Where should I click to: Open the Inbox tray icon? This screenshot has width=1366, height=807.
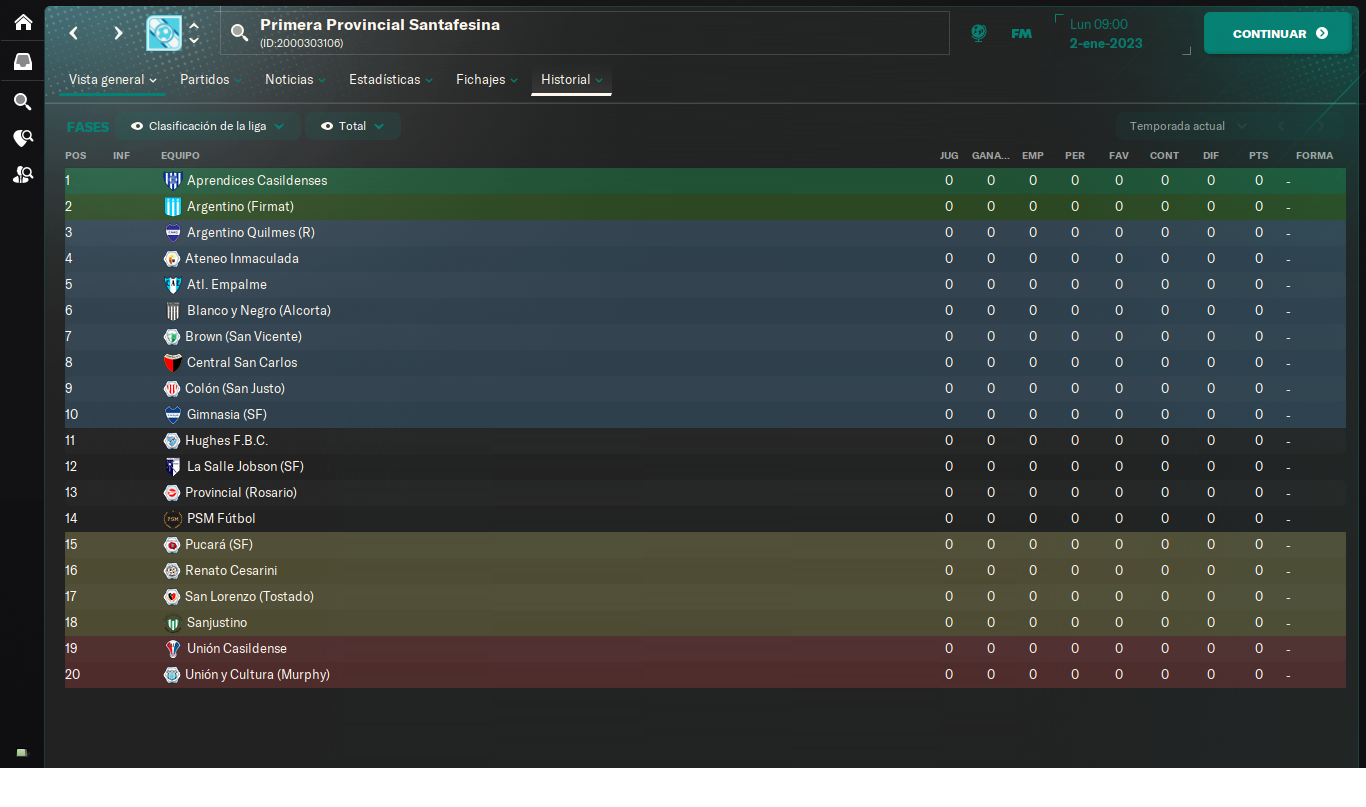[x=22, y=62]
